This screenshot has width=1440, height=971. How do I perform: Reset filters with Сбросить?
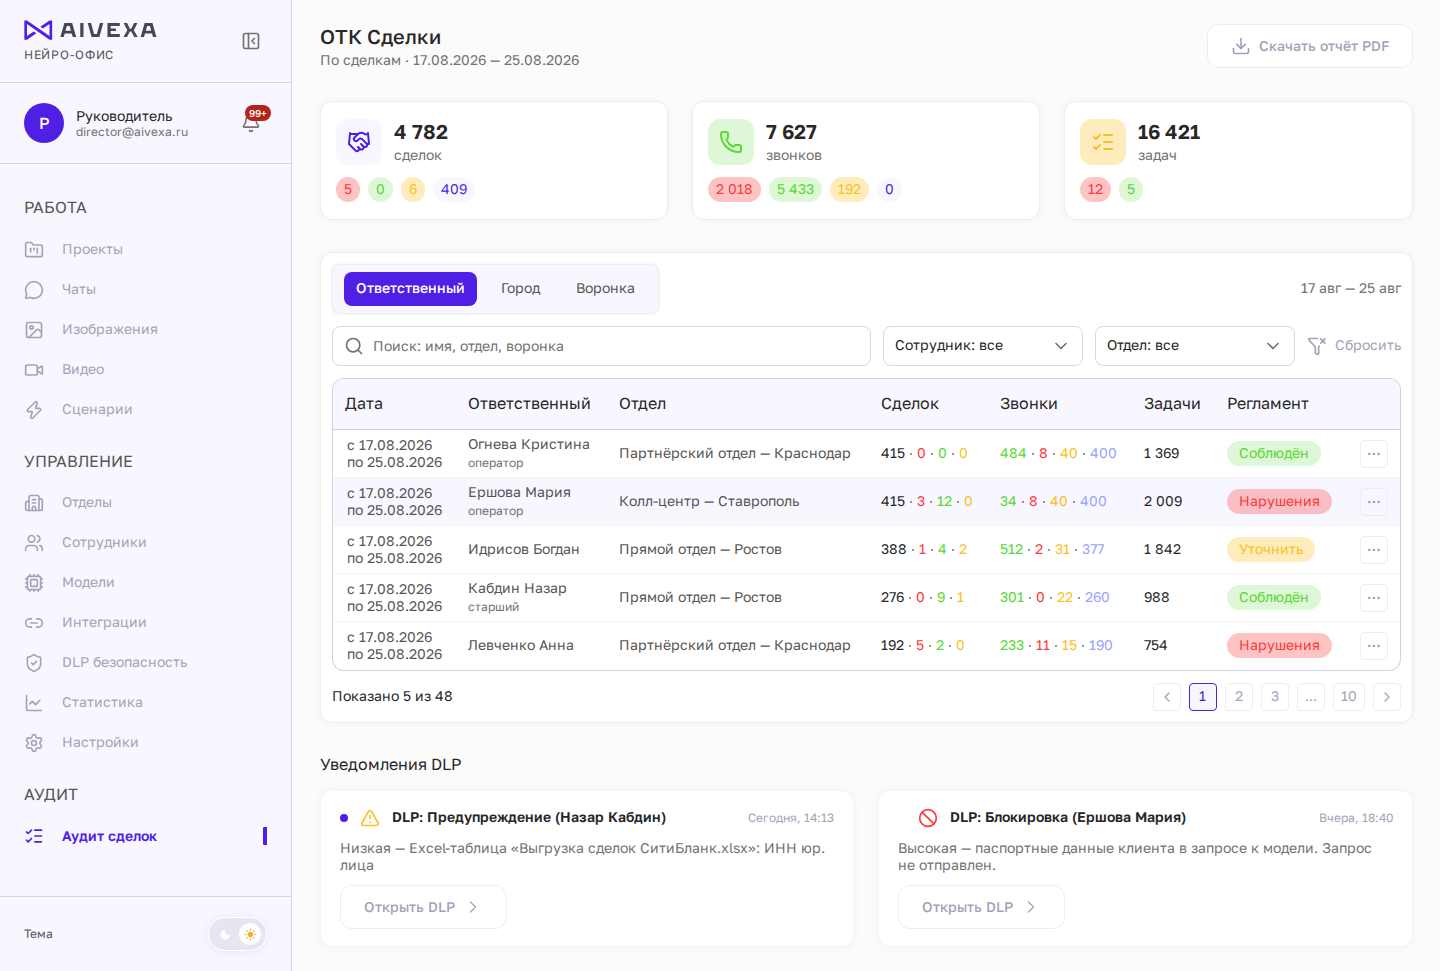pyautogui.click(x=1354, y=346)
